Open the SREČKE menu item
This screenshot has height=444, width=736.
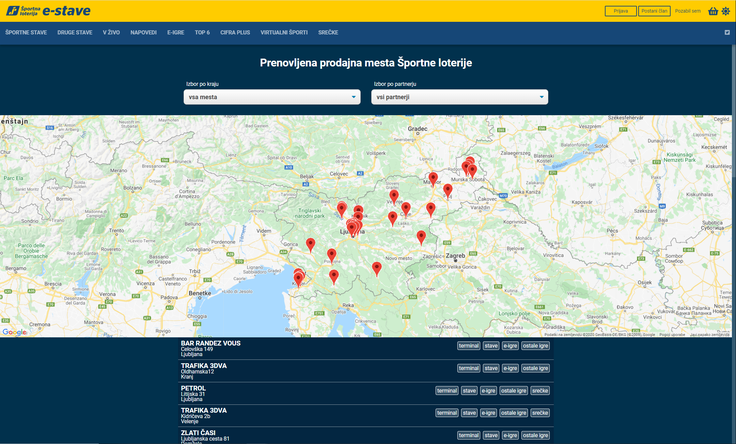click(328, 32)
